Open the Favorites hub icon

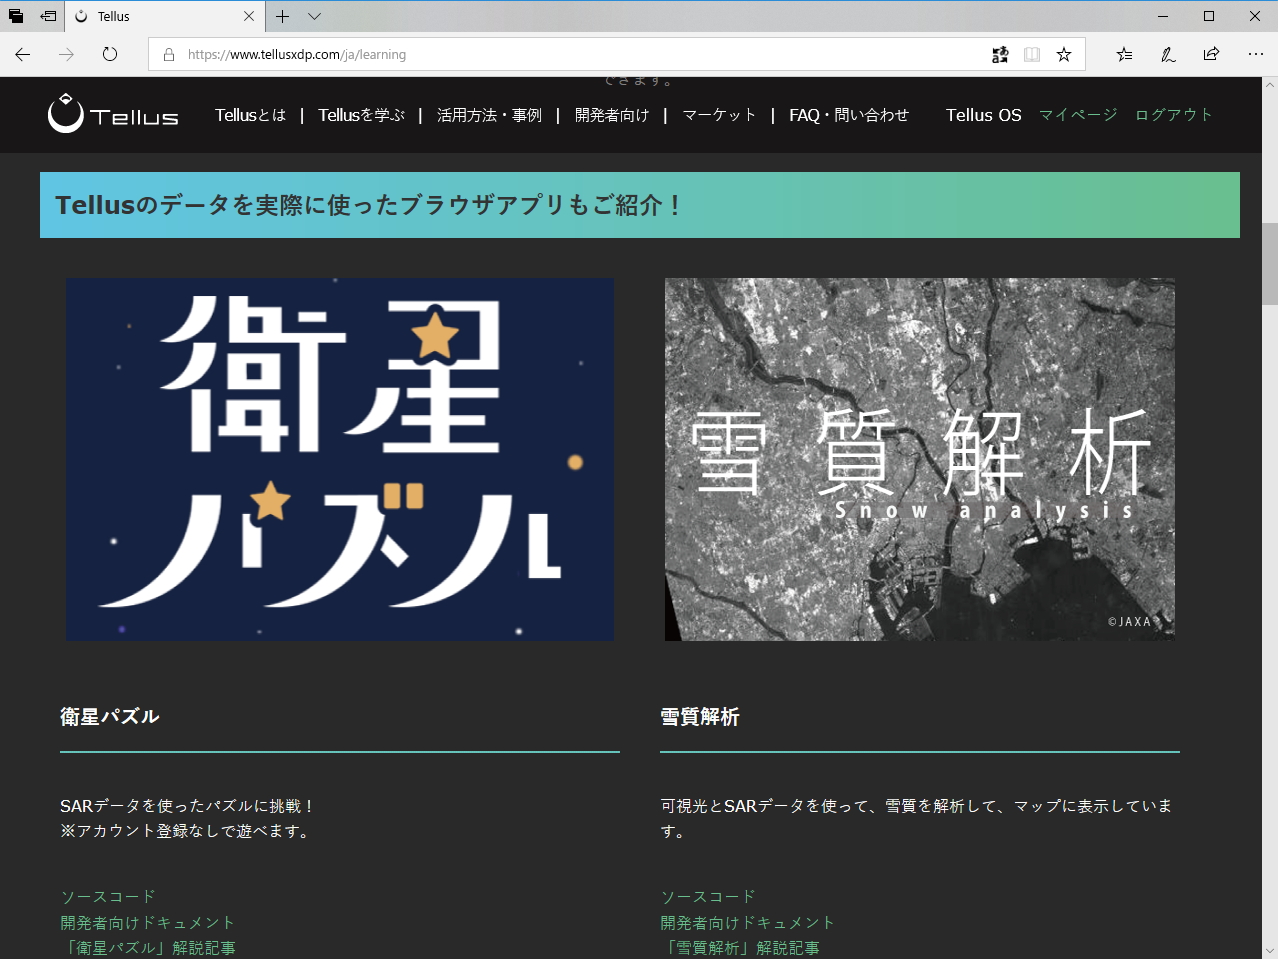pyautogui.click(x=1124, y=54)
